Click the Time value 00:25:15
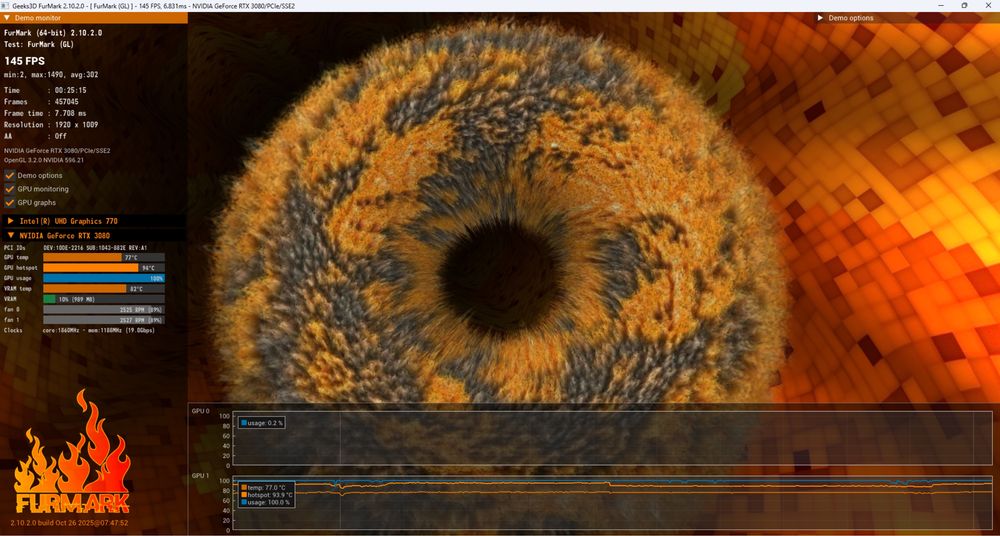This screenshot has width=1000, height=536. (70, 90)
